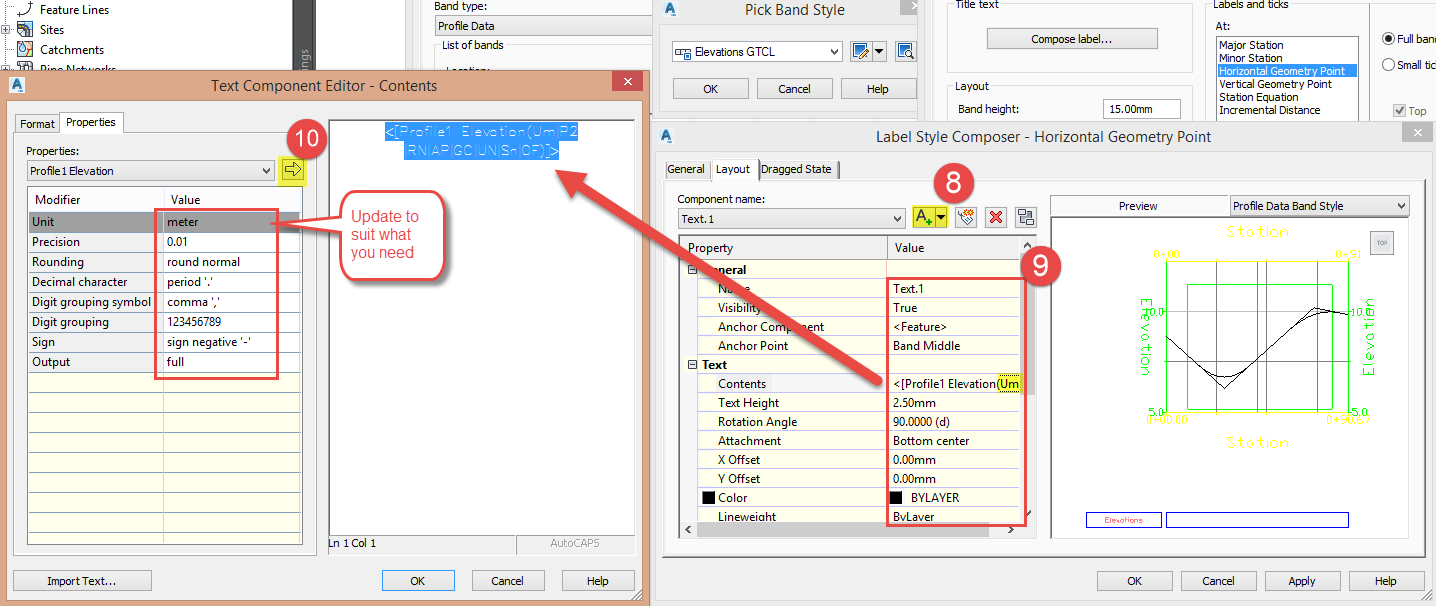
Task: Click the red X delete component icon
Action: [x=996, y=217]
